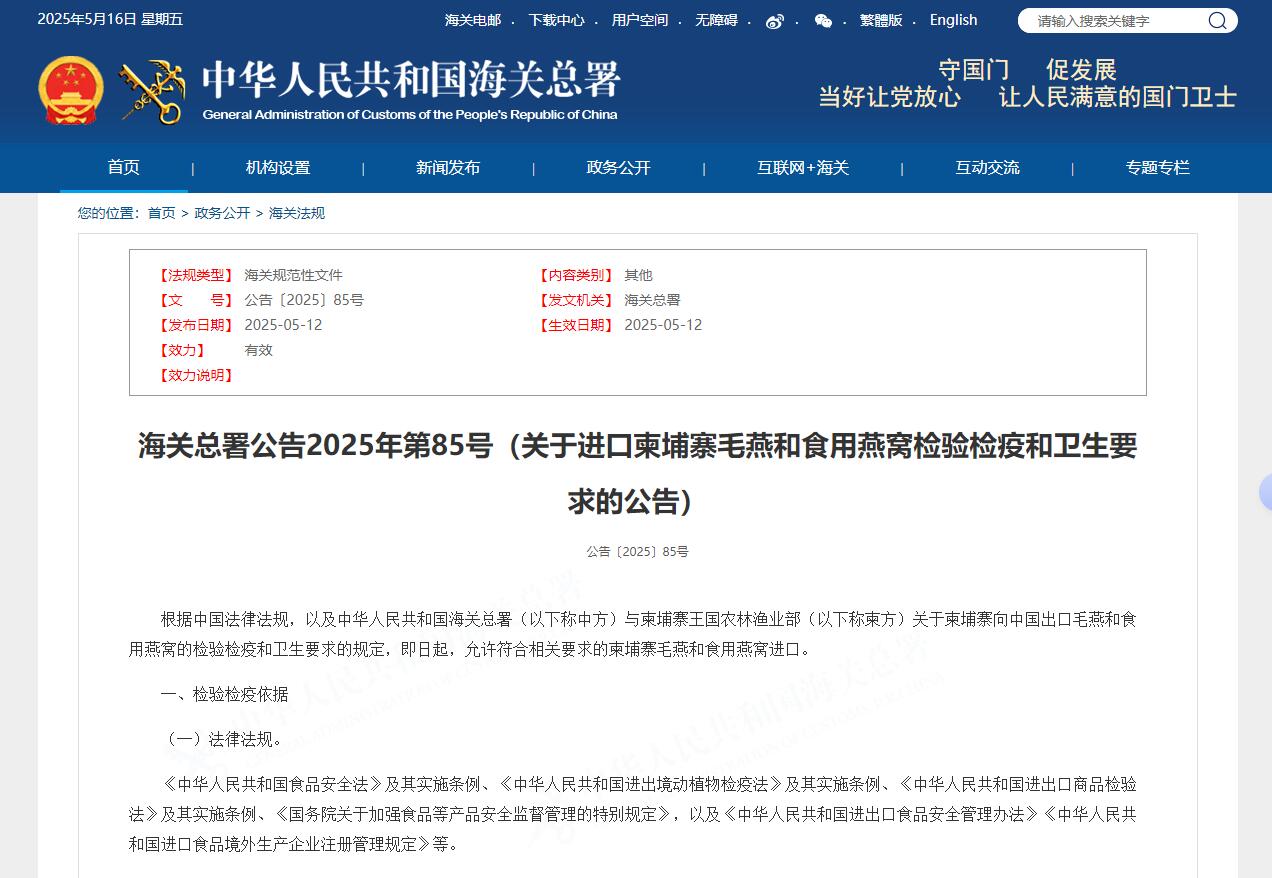Click the 【发文机关】 label
Screen dimensions: 1272x878
tap(576, 300)
